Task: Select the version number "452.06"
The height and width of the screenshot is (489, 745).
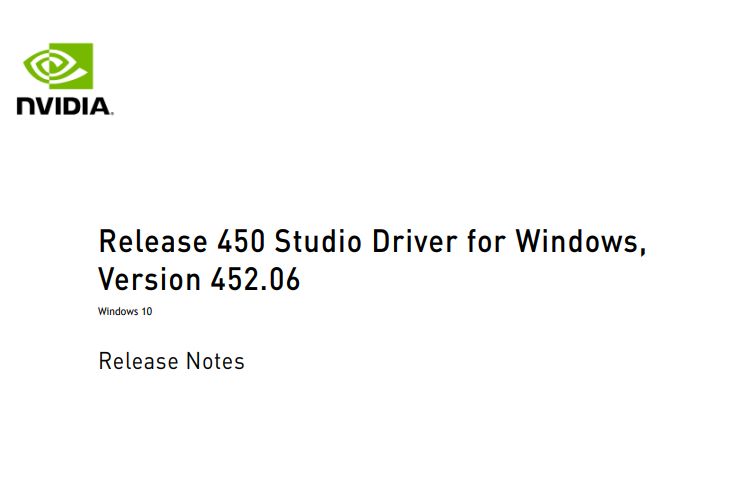Action: point(256,279)
